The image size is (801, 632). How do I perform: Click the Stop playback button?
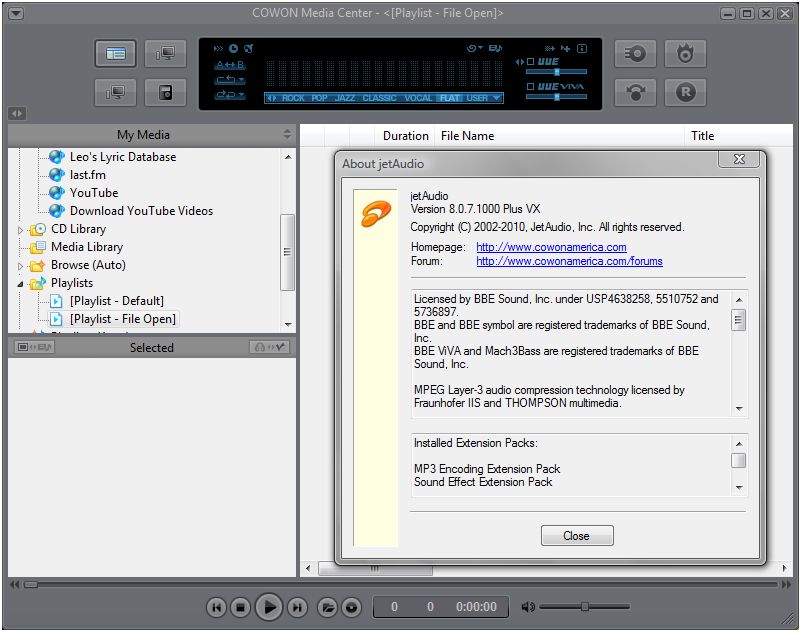click(240, 607)
